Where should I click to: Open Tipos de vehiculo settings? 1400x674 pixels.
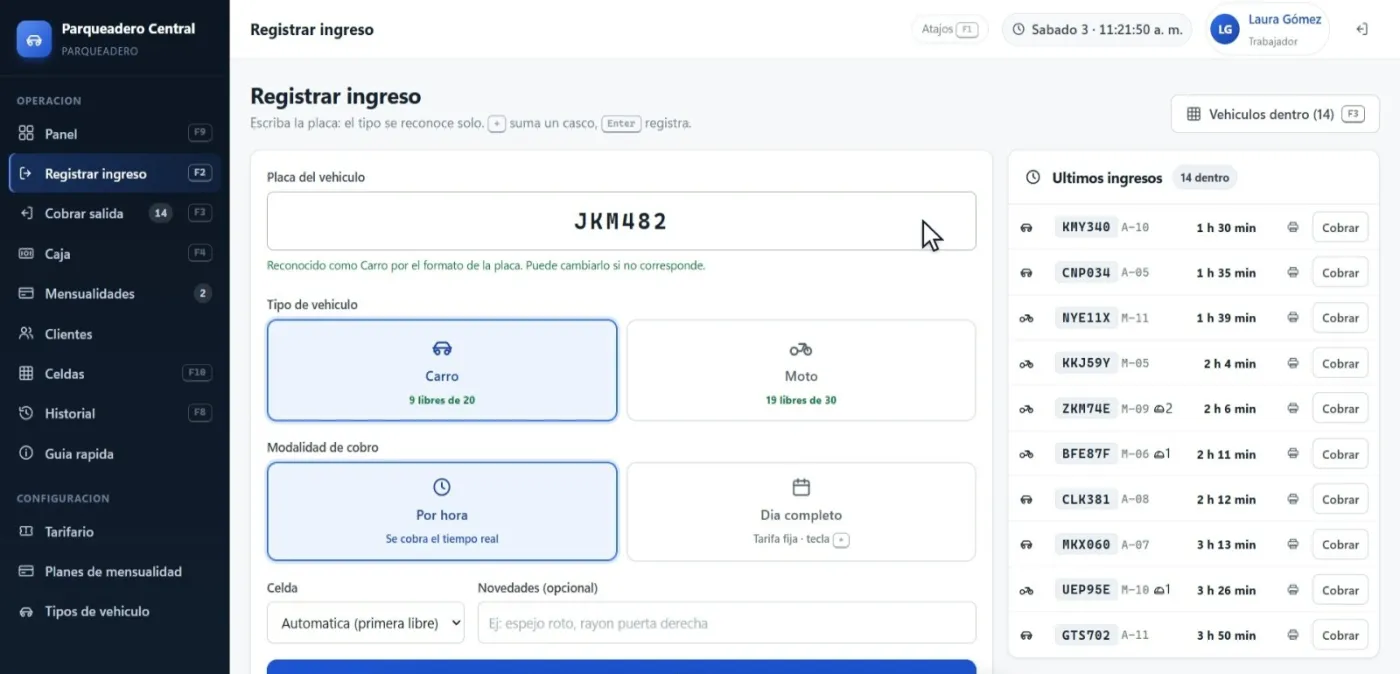click(114, 611)
